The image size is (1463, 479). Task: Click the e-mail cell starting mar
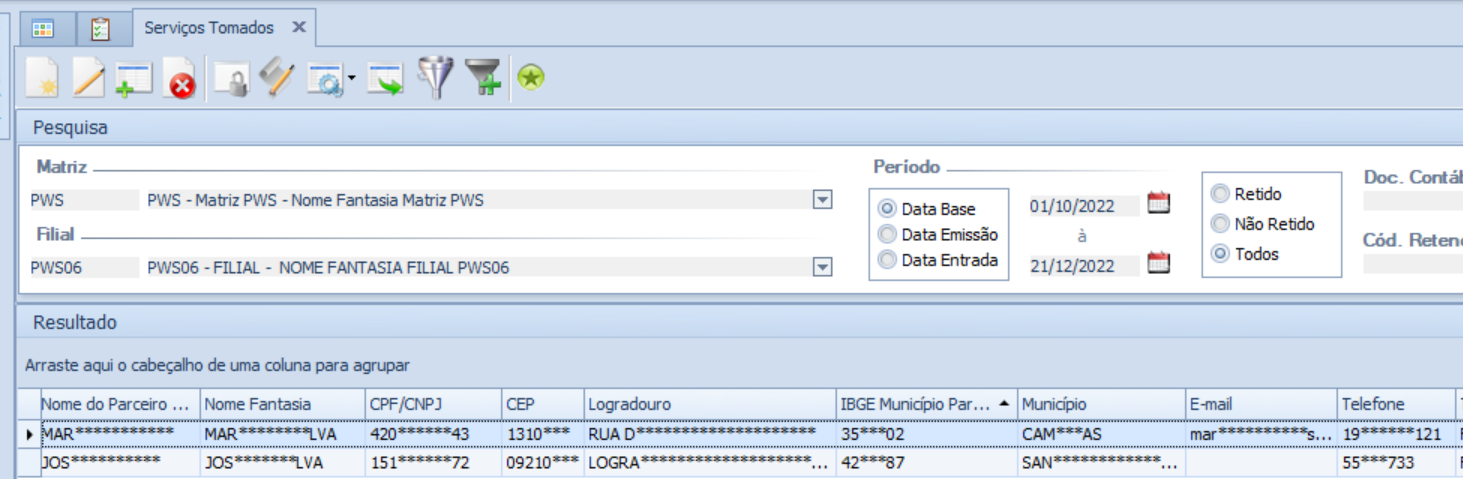pos(1261,434)
